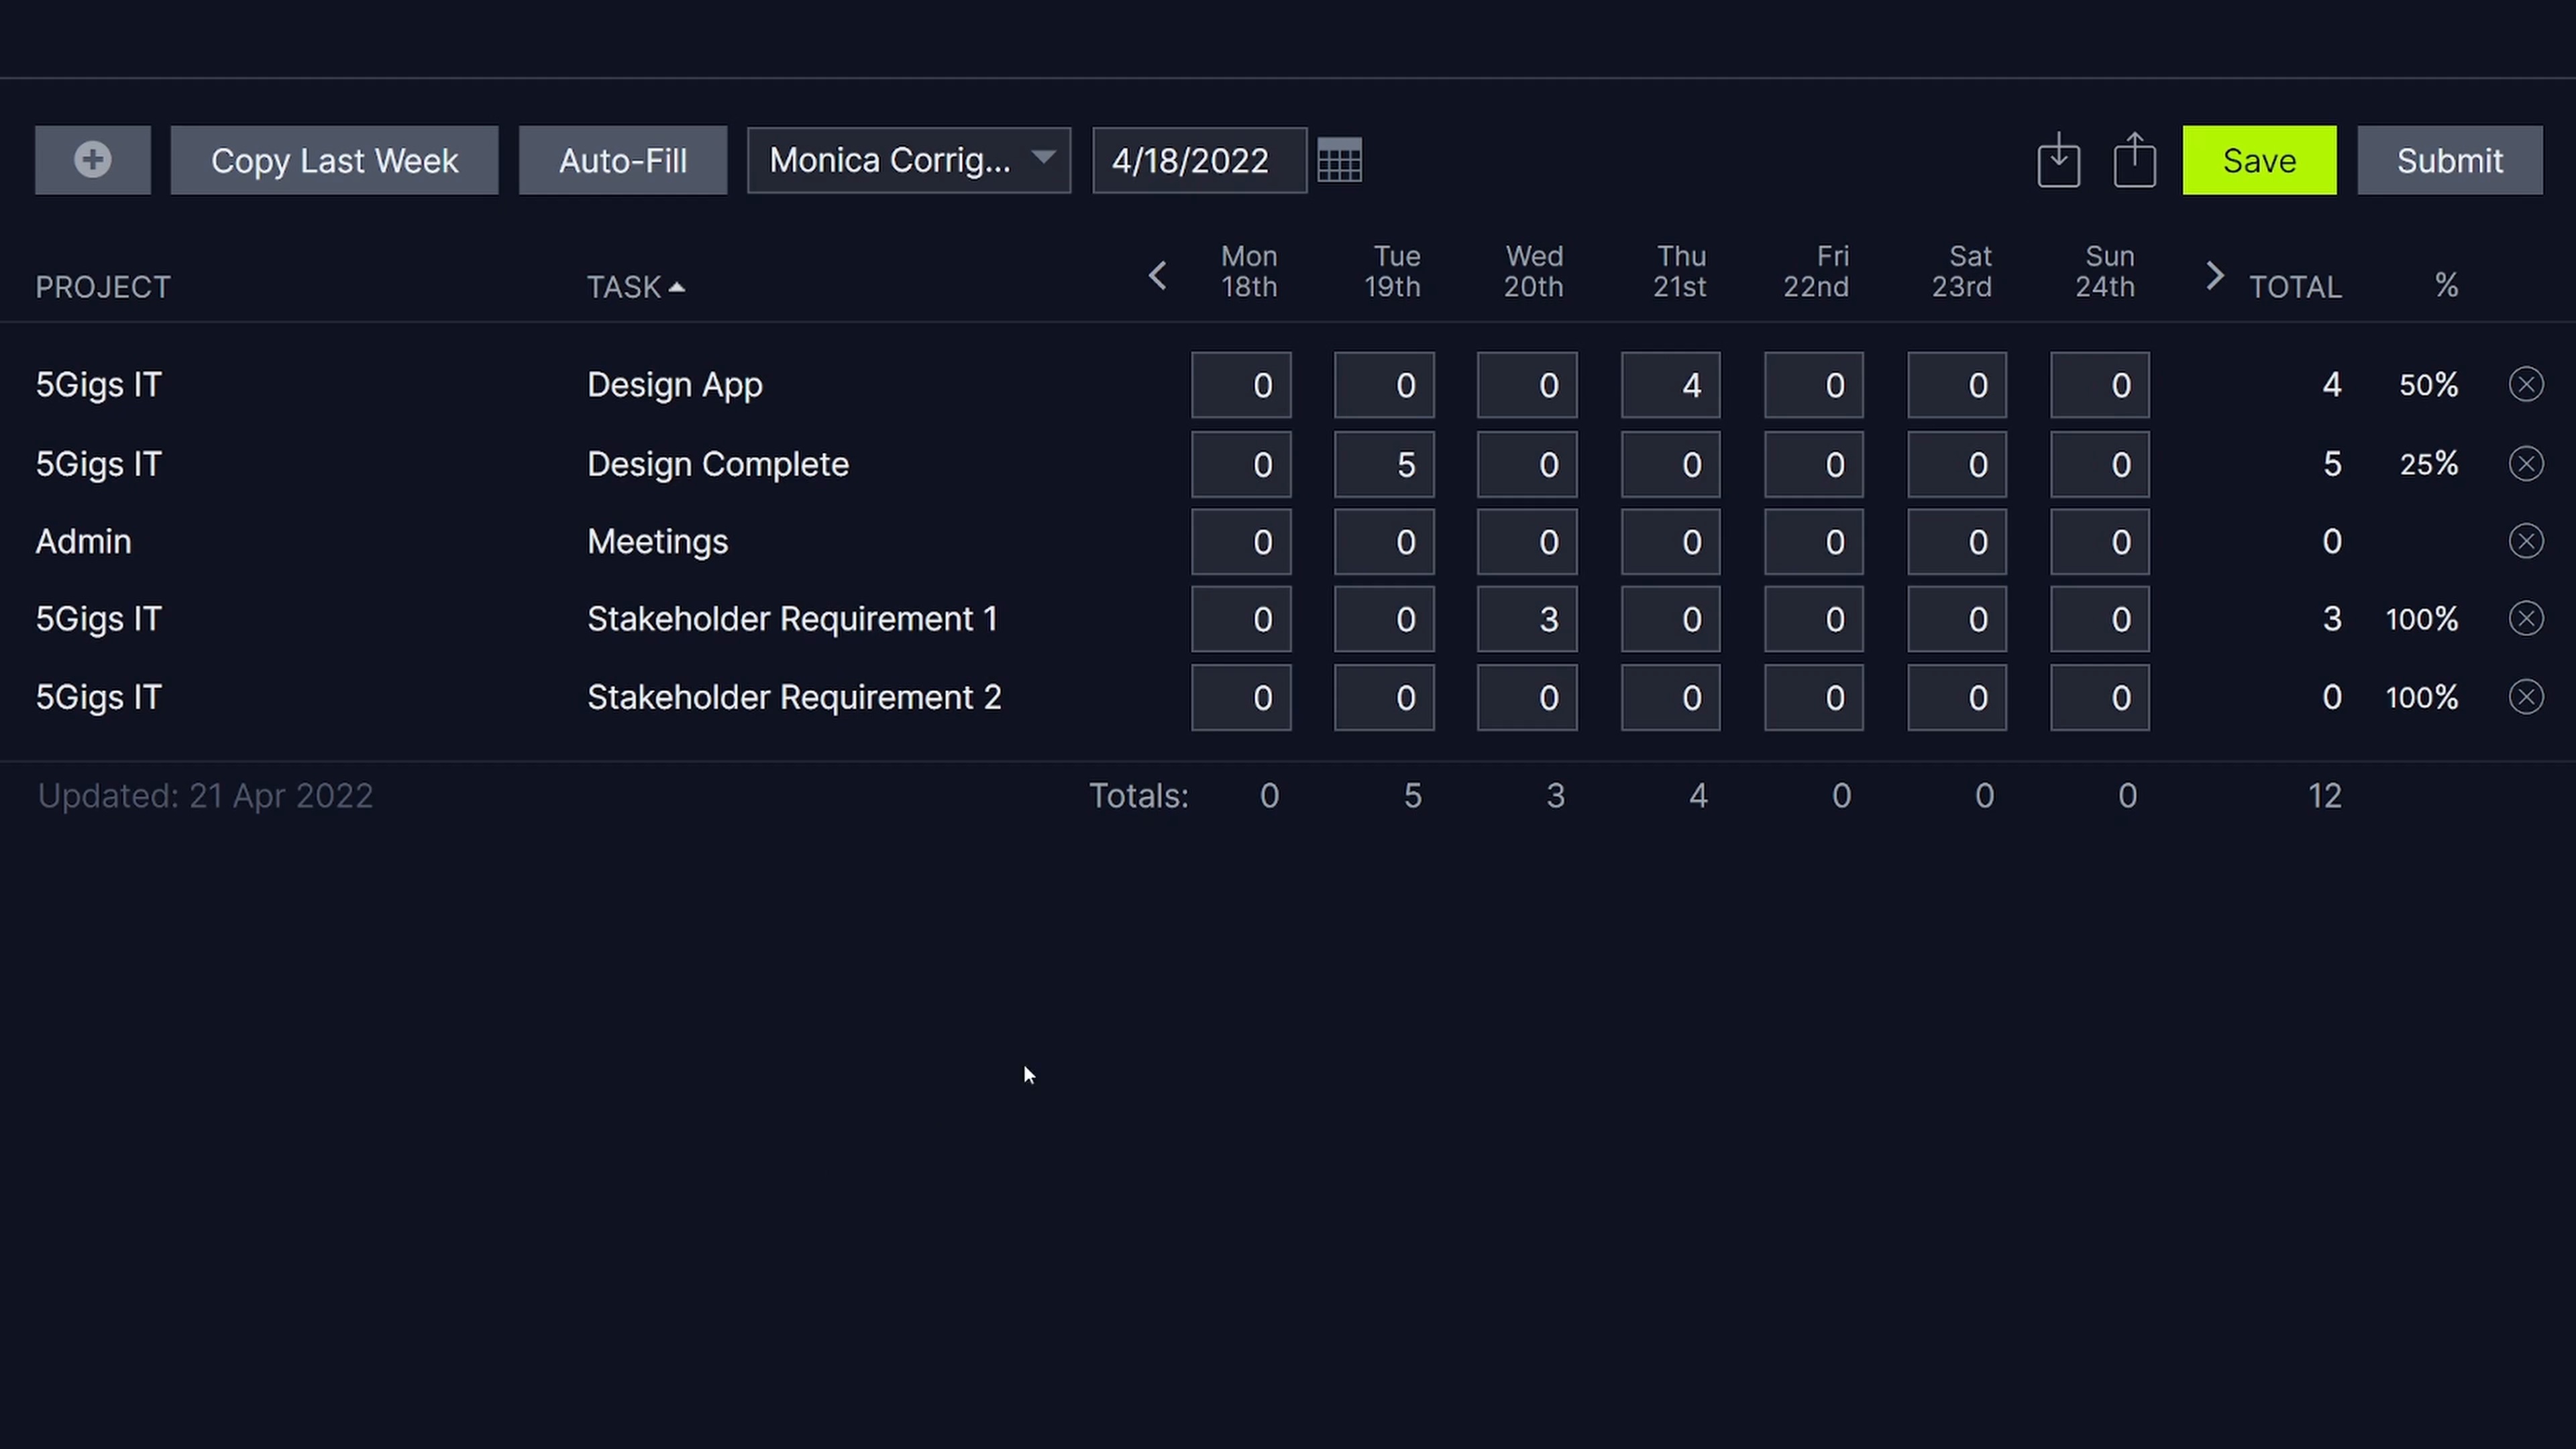Click the download timesheet icon

(x=2058, y=161)
